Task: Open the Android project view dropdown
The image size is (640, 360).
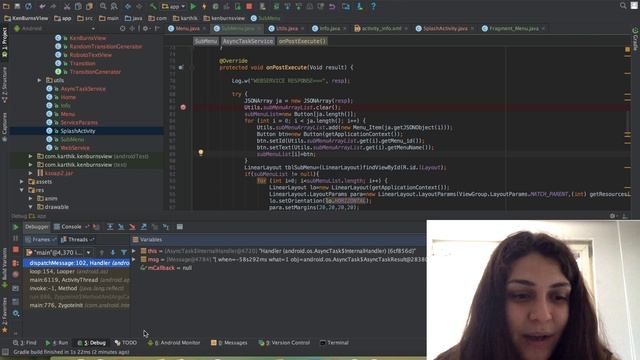Action: [x=54, y=29]
